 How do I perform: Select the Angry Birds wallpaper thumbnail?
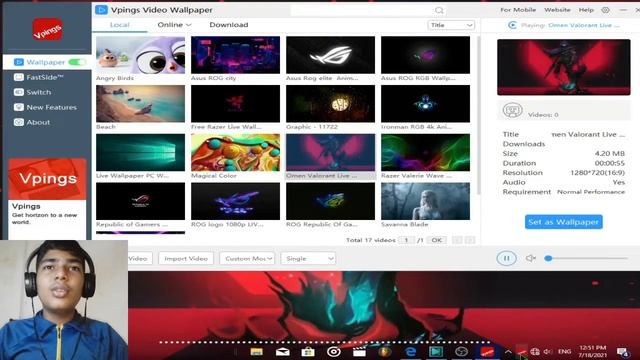click(x=140, y=55)
